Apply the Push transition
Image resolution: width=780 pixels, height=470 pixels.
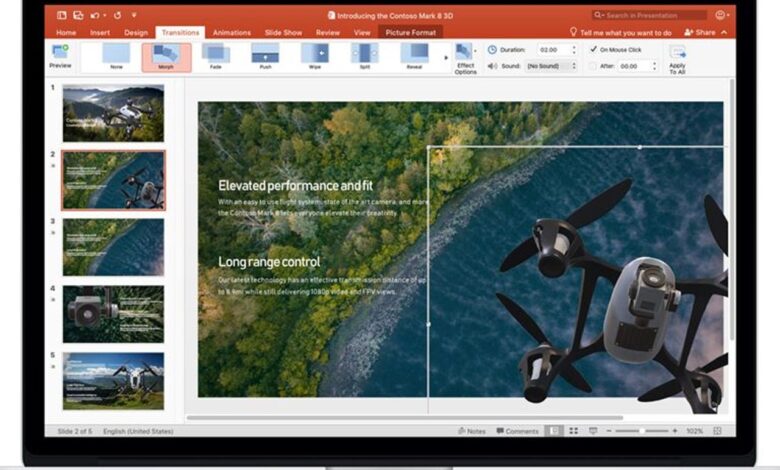coord(265,56)
